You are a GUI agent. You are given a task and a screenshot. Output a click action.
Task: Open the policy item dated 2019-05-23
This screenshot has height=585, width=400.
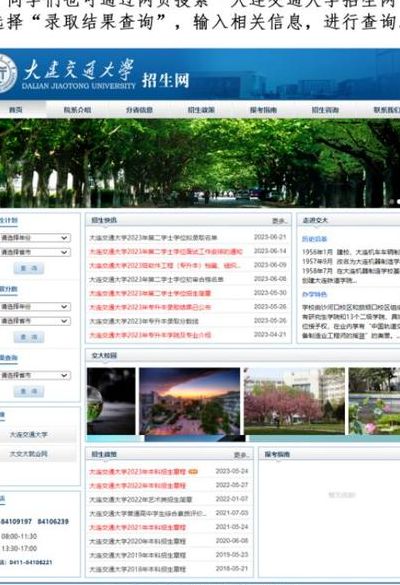[x=137, y=555]
